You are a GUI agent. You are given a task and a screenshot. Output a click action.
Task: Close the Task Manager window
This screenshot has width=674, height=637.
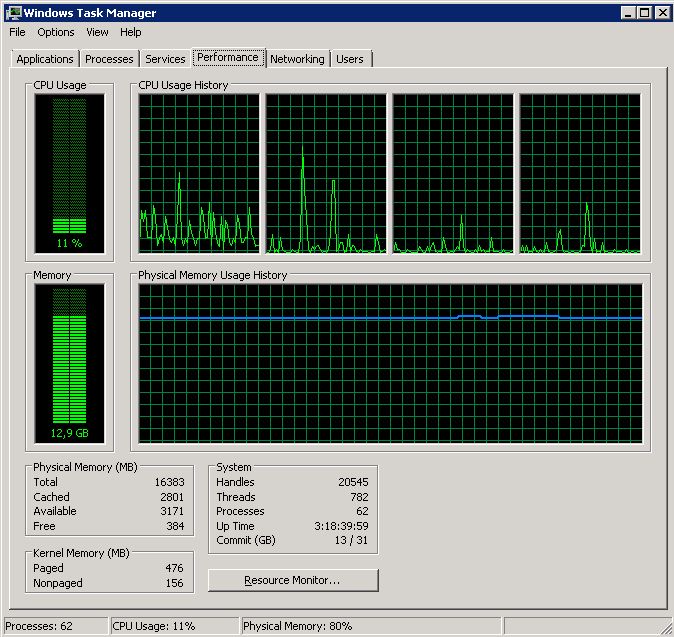(662, 13)
